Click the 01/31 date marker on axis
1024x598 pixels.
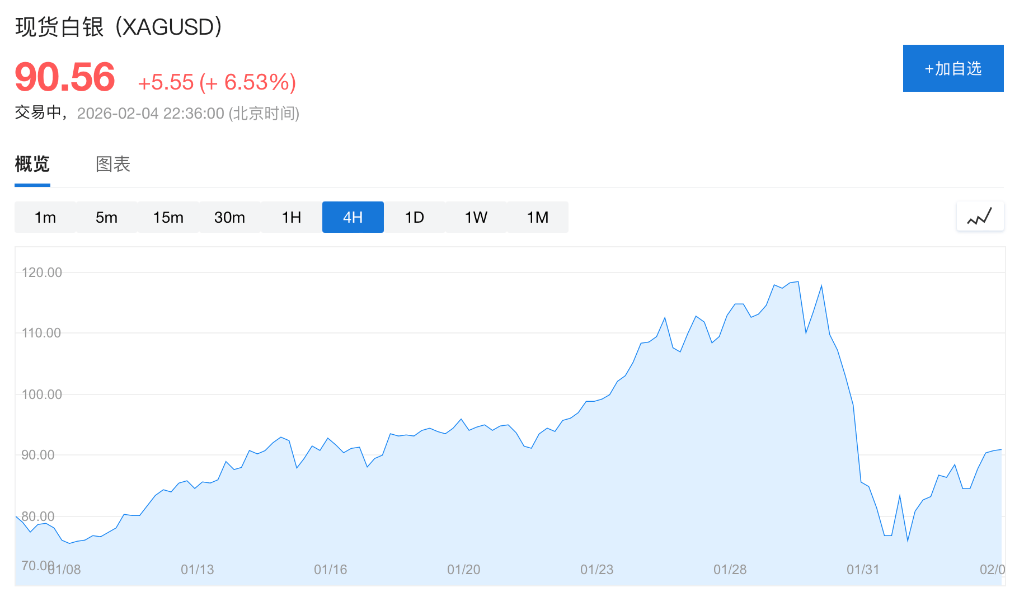(x=863, y=569)
